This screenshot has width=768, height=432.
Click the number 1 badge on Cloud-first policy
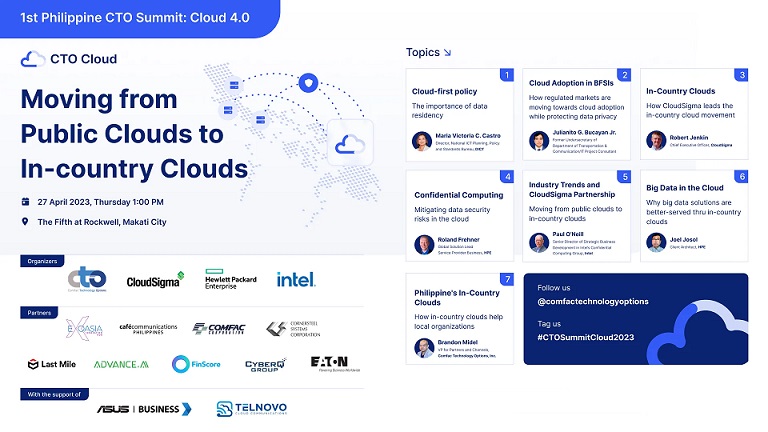coord(507,75)
